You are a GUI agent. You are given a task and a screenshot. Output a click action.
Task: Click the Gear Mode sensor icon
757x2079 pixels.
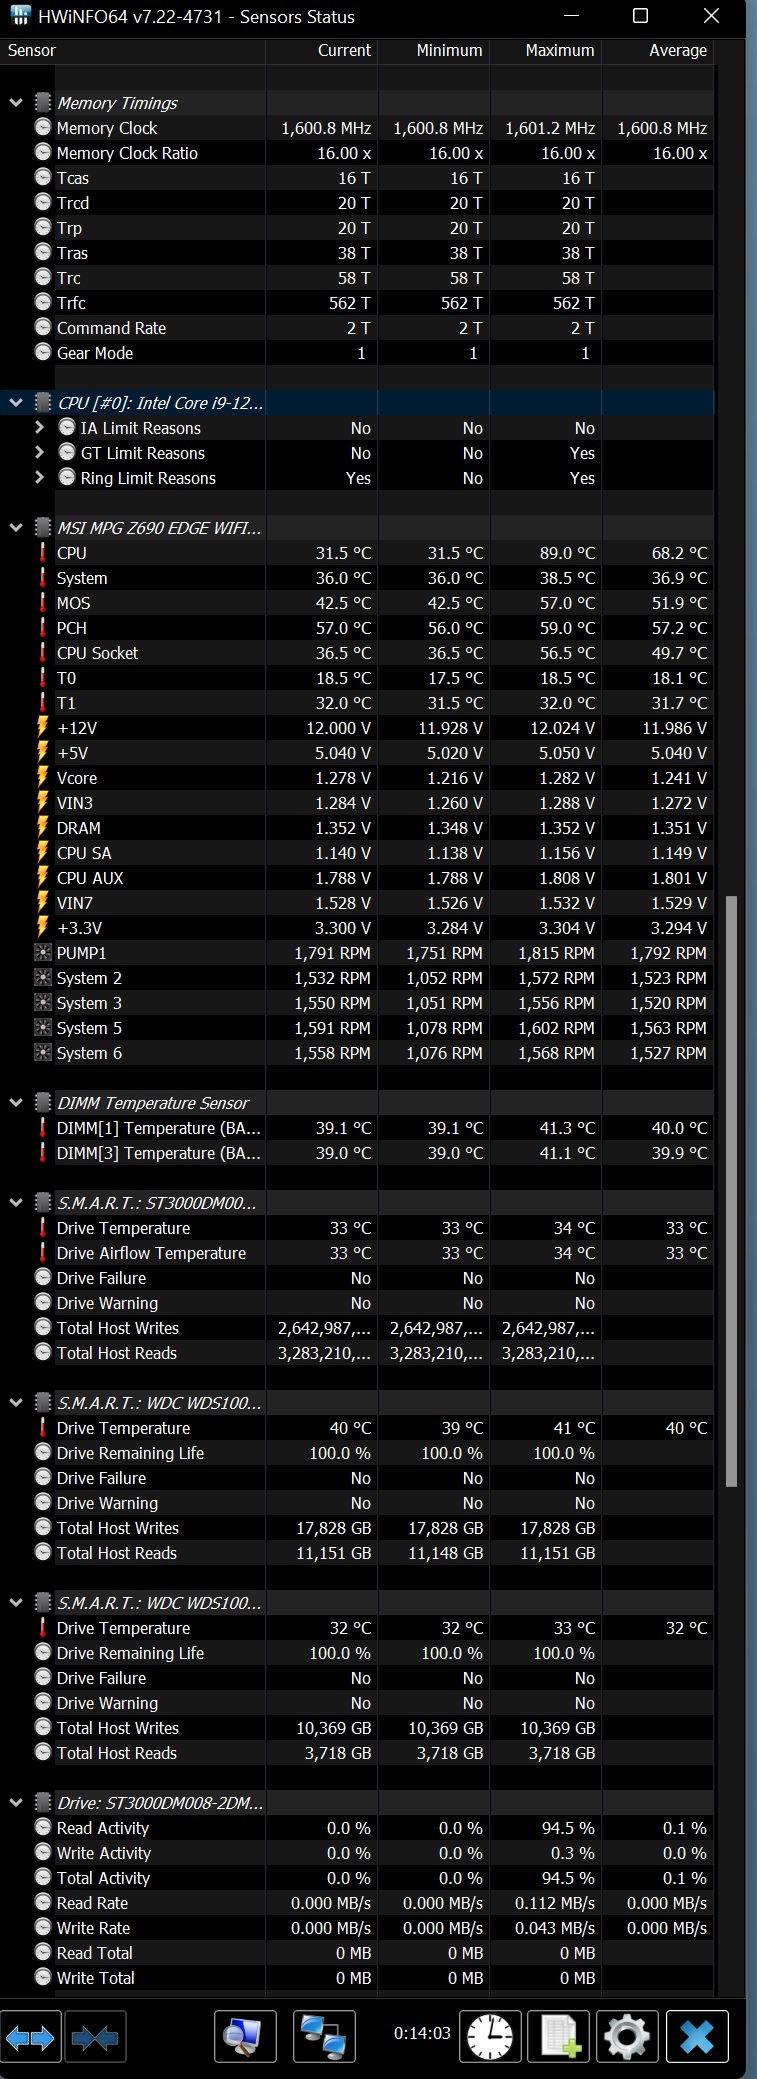(43, 352)
